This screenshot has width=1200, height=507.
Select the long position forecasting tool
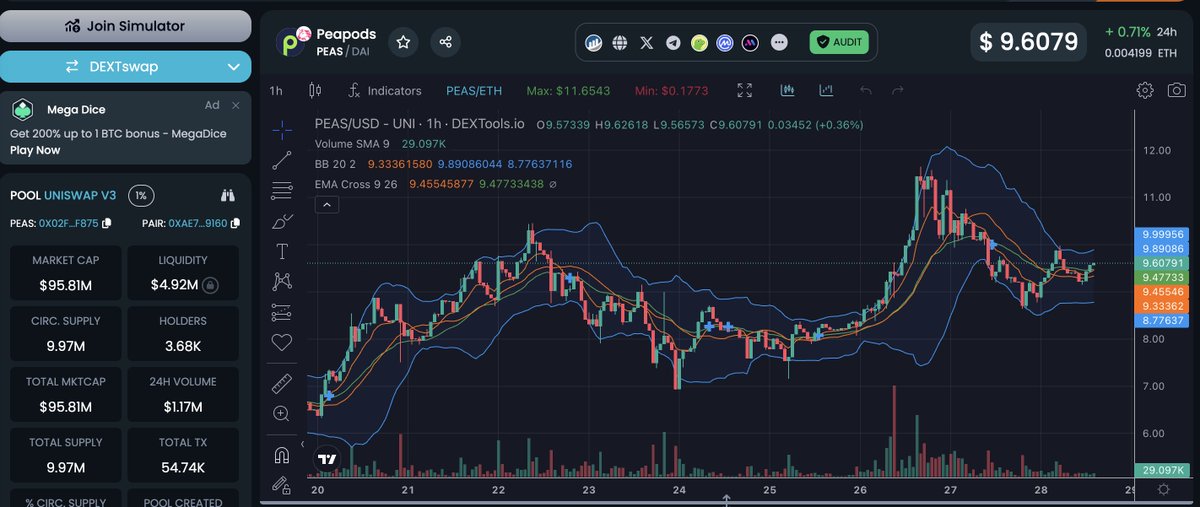(282, 312)
